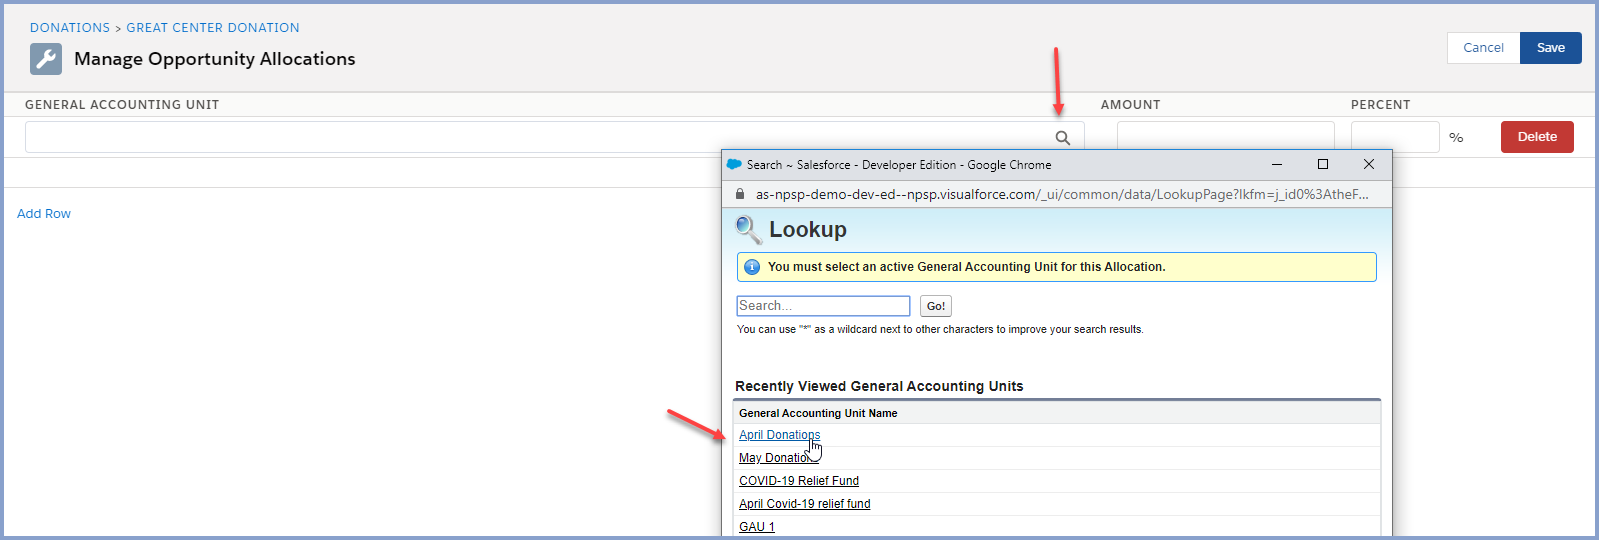Image resolution: width=1599 pixels, height=540 pixels.
Task: Click the Go! button in the lookup
Action: (936, 306)
